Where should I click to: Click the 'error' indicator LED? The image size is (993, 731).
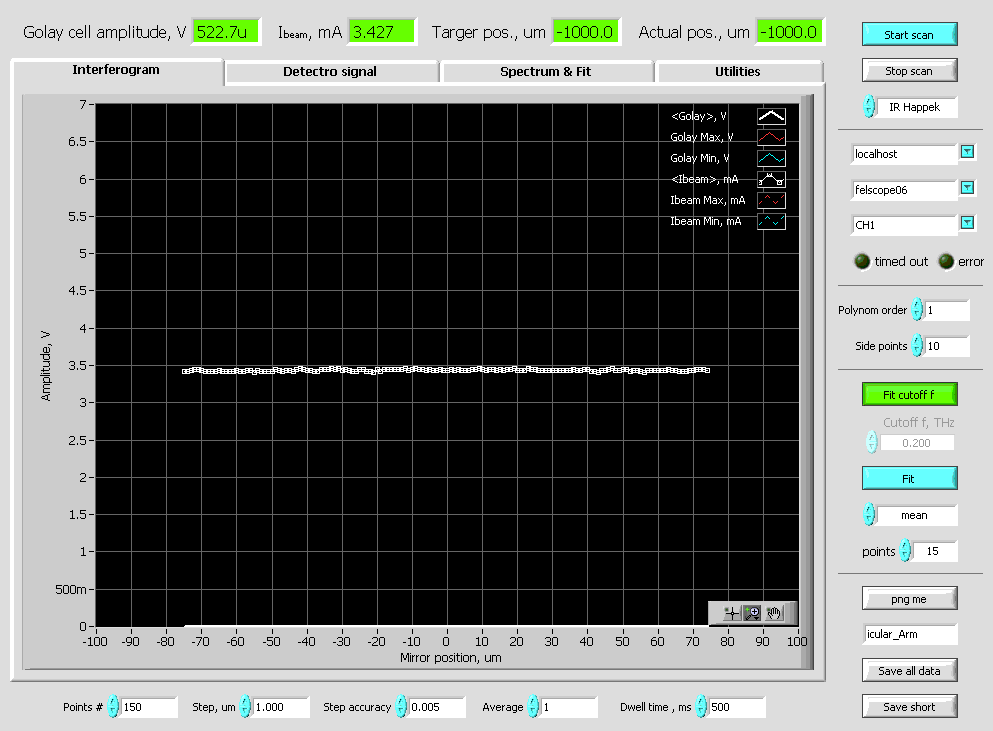tap(946, 261)
